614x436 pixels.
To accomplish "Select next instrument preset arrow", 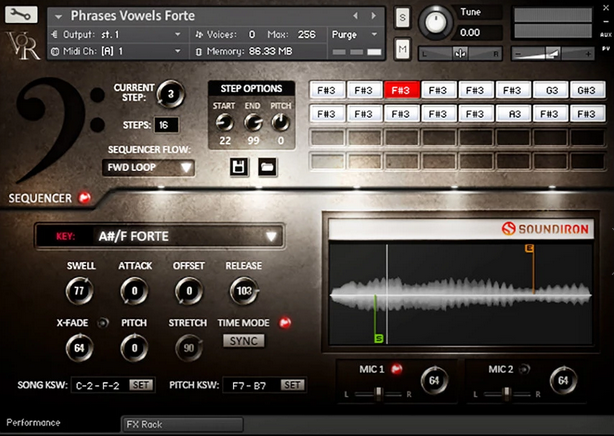I will [x=373, y=16].
